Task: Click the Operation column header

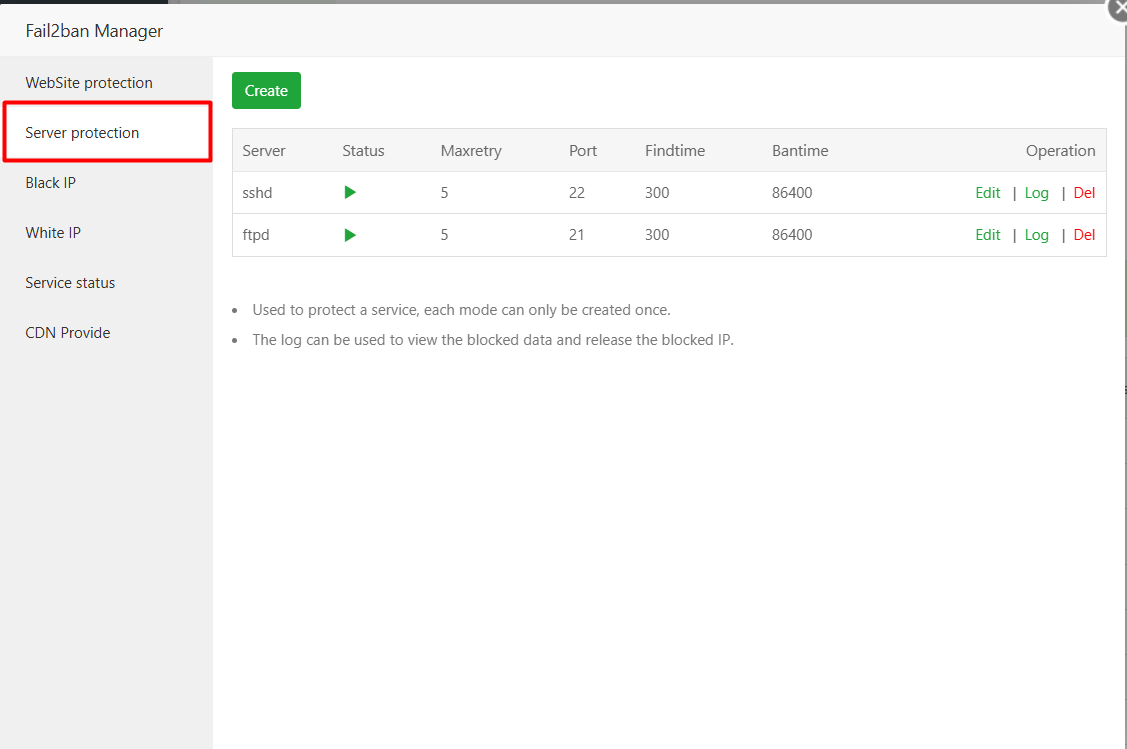Action: point(1060,150)
